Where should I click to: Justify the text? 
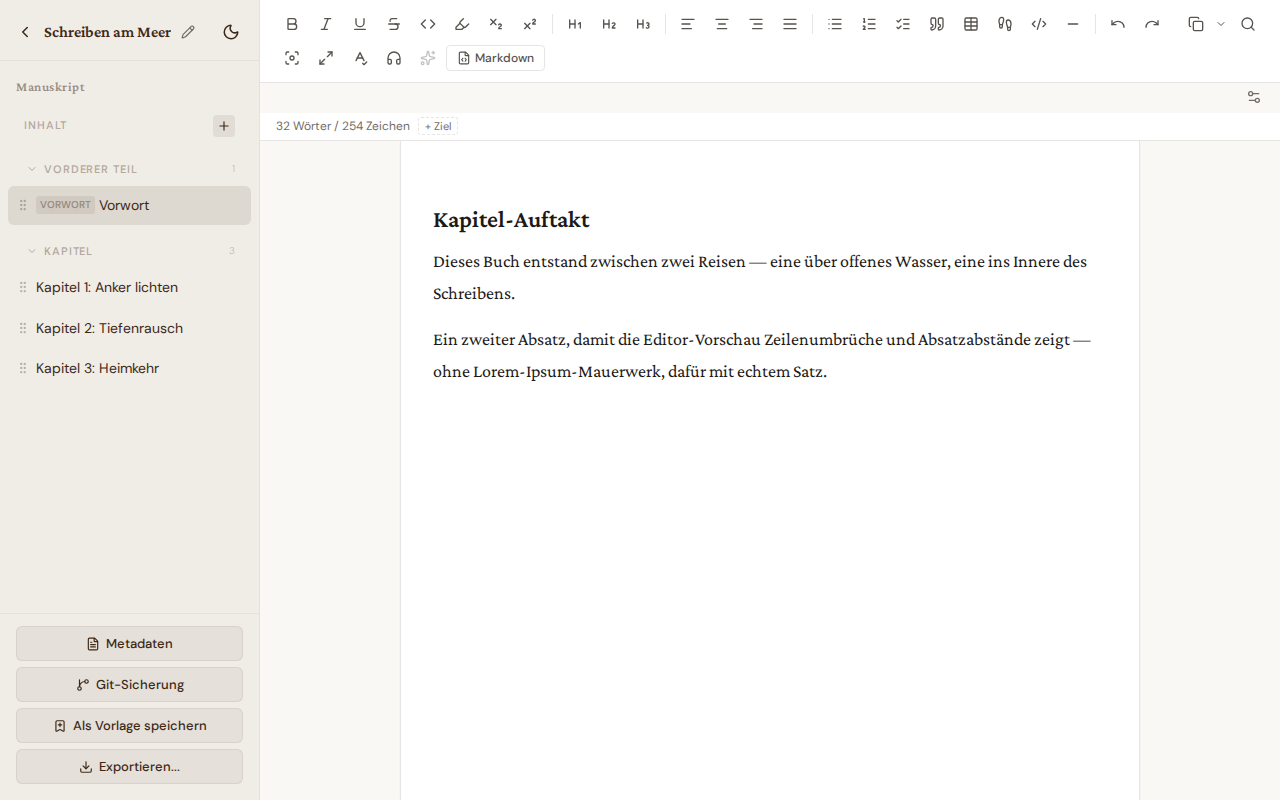(x=790, y=24)
